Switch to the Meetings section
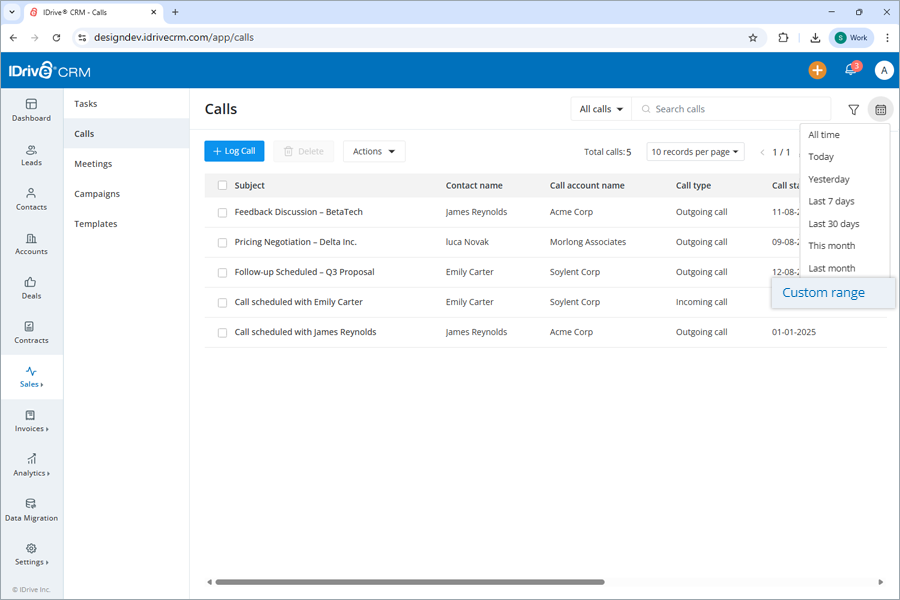This screenshot has height=600, width=900. click(x=95, y=163)
